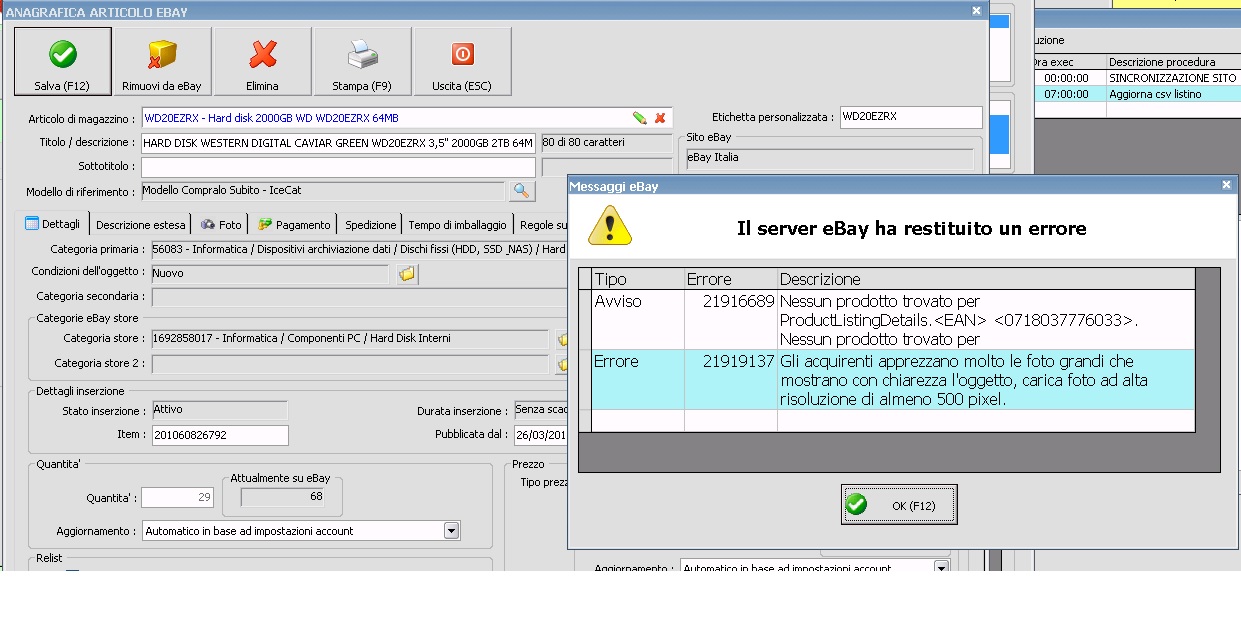Close the Messaggi eBay dialog

pyautogui.click(x=1227, y=185)
